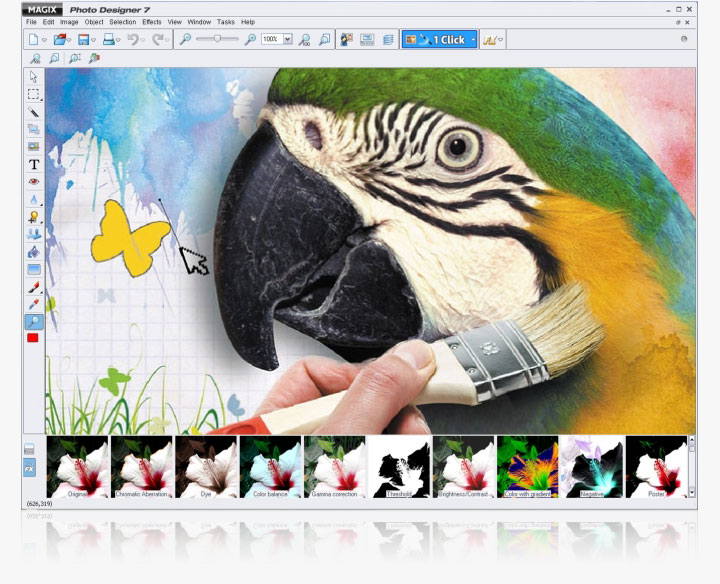This screenshot has width=720, height=584.
Task: Expand the Redo history dropdown arrow
Action: coord(167,40)
